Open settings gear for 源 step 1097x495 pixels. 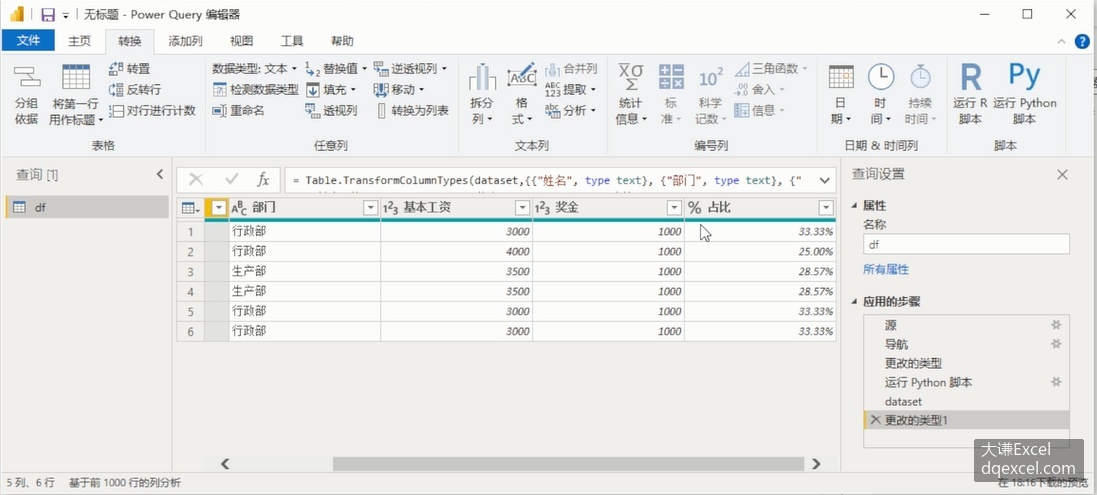(x=1056, y=324)
